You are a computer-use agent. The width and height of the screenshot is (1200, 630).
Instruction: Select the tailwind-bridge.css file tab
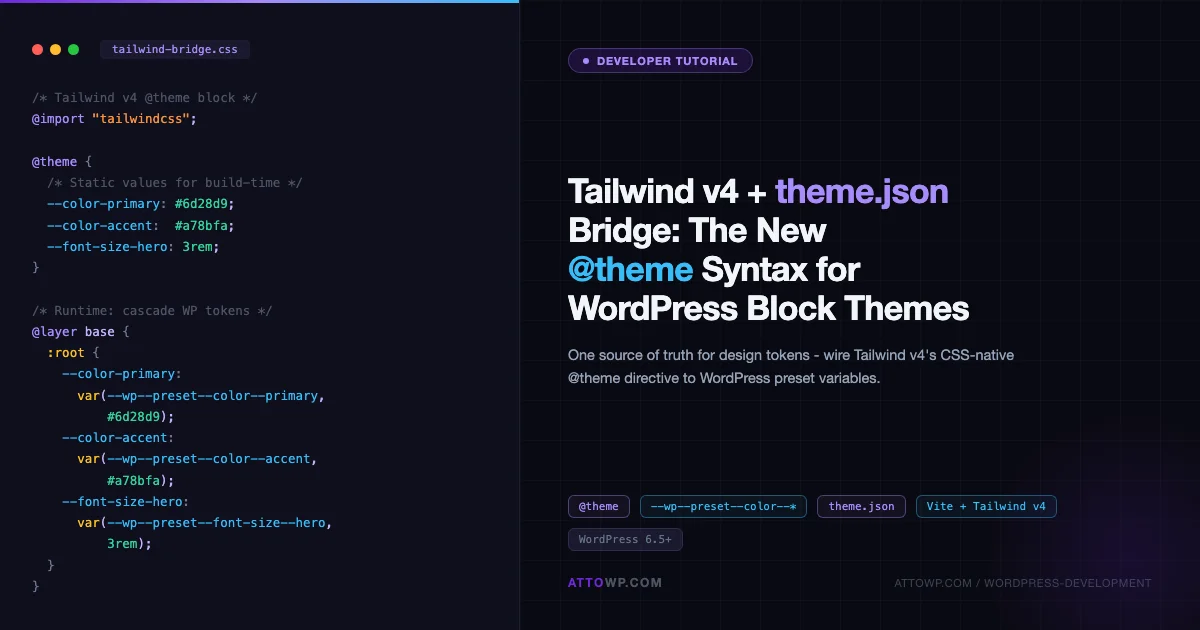tap(175, 49)
